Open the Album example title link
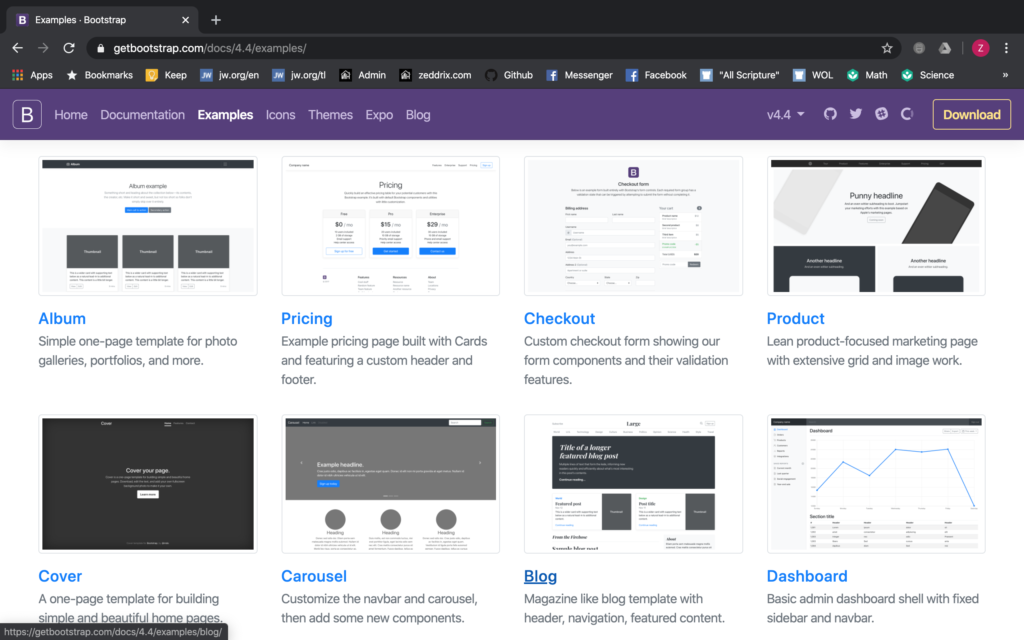This screenshot has width=1024, height=640. tap(62, 319)
